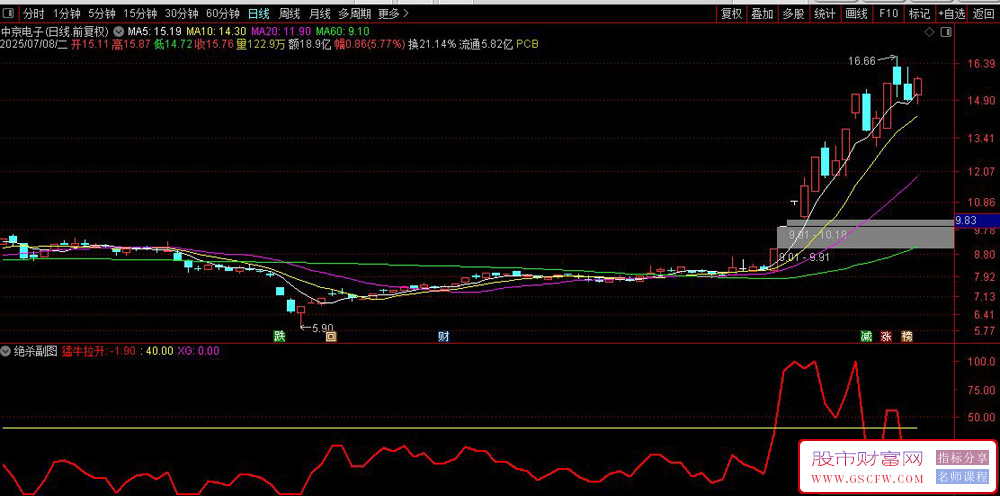
Task: Click the 9.01 - 9.91 gap zone label
Action: [x=806, y=257]
